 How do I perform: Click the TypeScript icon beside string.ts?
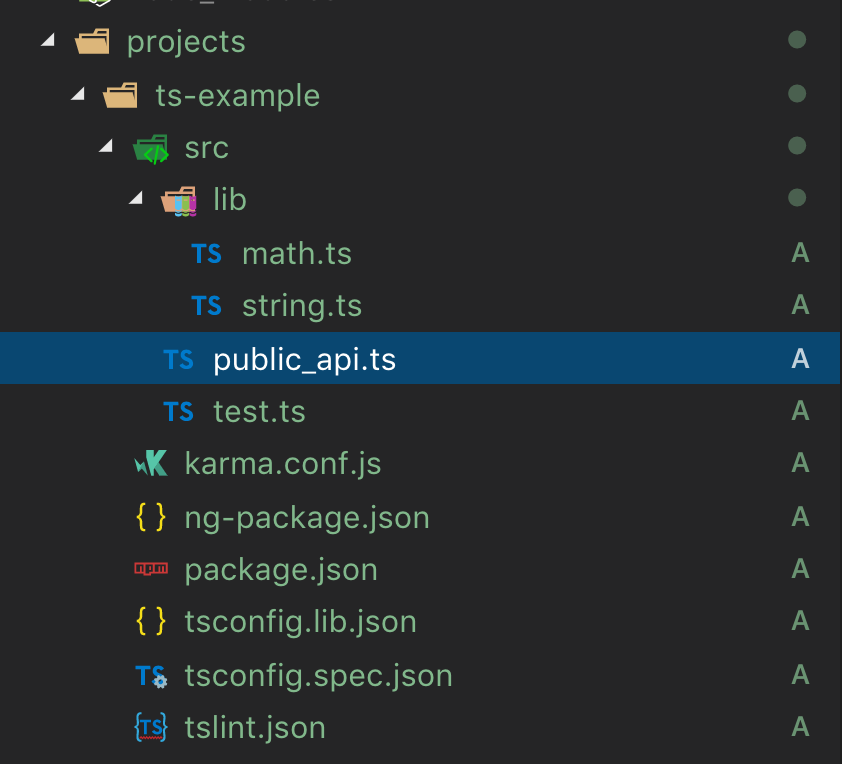click(206, 305)
